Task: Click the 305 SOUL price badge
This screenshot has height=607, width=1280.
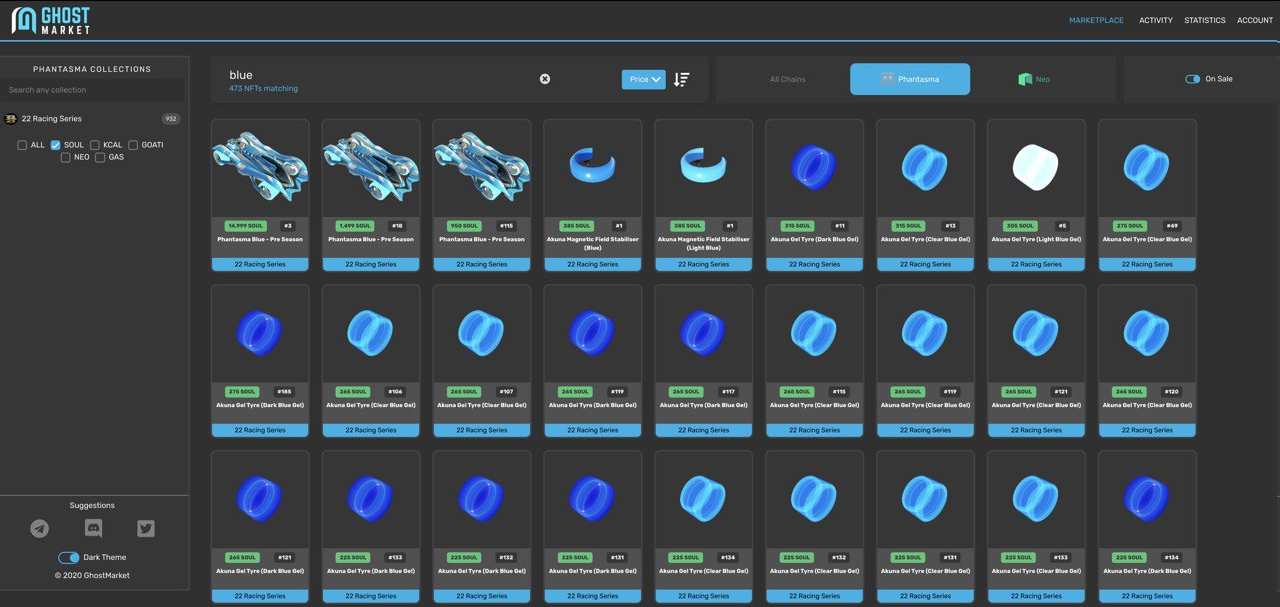Action: tap(1019, 226)
